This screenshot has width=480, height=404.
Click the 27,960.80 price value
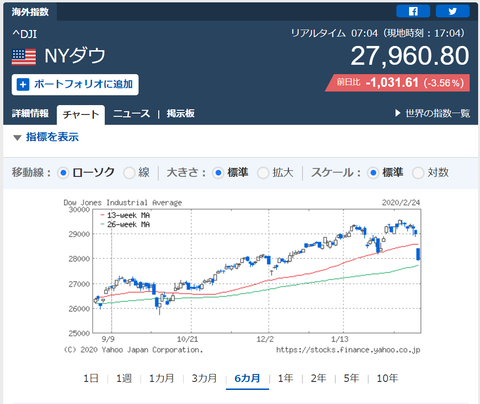pos(410,56)
